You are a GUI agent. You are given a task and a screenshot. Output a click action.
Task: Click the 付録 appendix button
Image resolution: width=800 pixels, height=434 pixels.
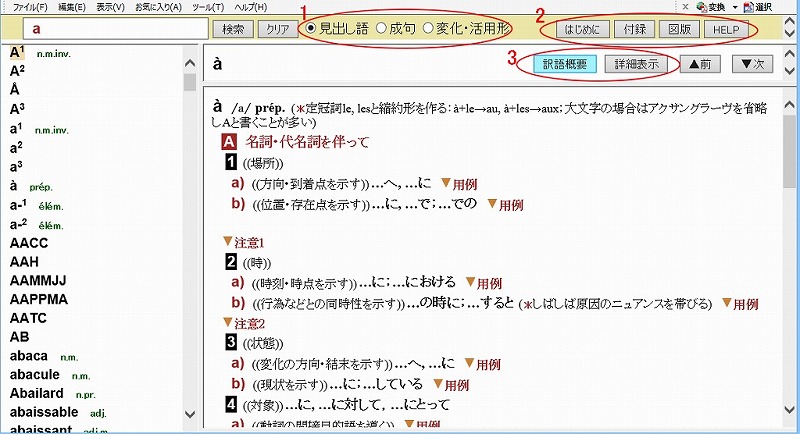(635, 30)
